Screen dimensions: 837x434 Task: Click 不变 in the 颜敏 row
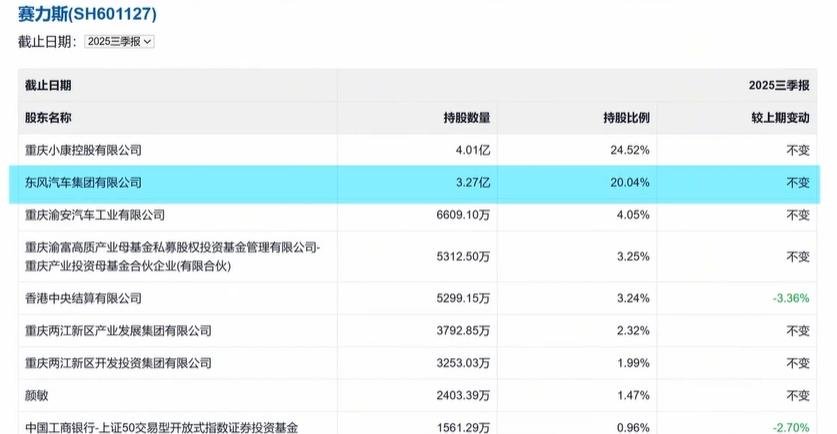coord(798,396)
